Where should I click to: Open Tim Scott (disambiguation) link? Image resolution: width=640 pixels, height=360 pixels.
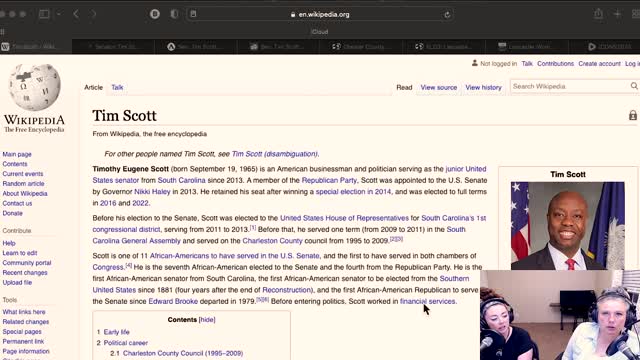point(275,154)
